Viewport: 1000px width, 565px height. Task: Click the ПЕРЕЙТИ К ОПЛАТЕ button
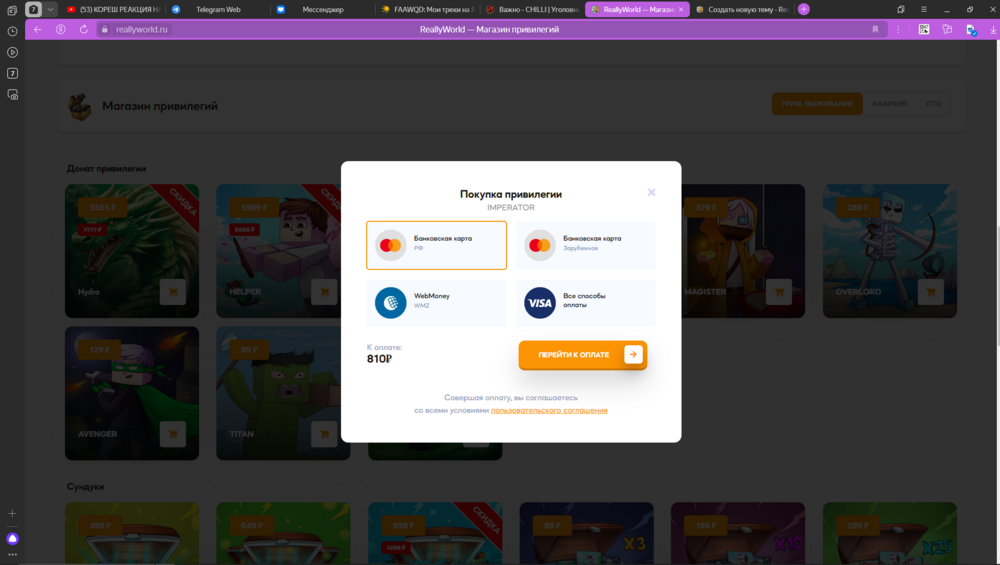pyautogui.click(x=582, y=355)
